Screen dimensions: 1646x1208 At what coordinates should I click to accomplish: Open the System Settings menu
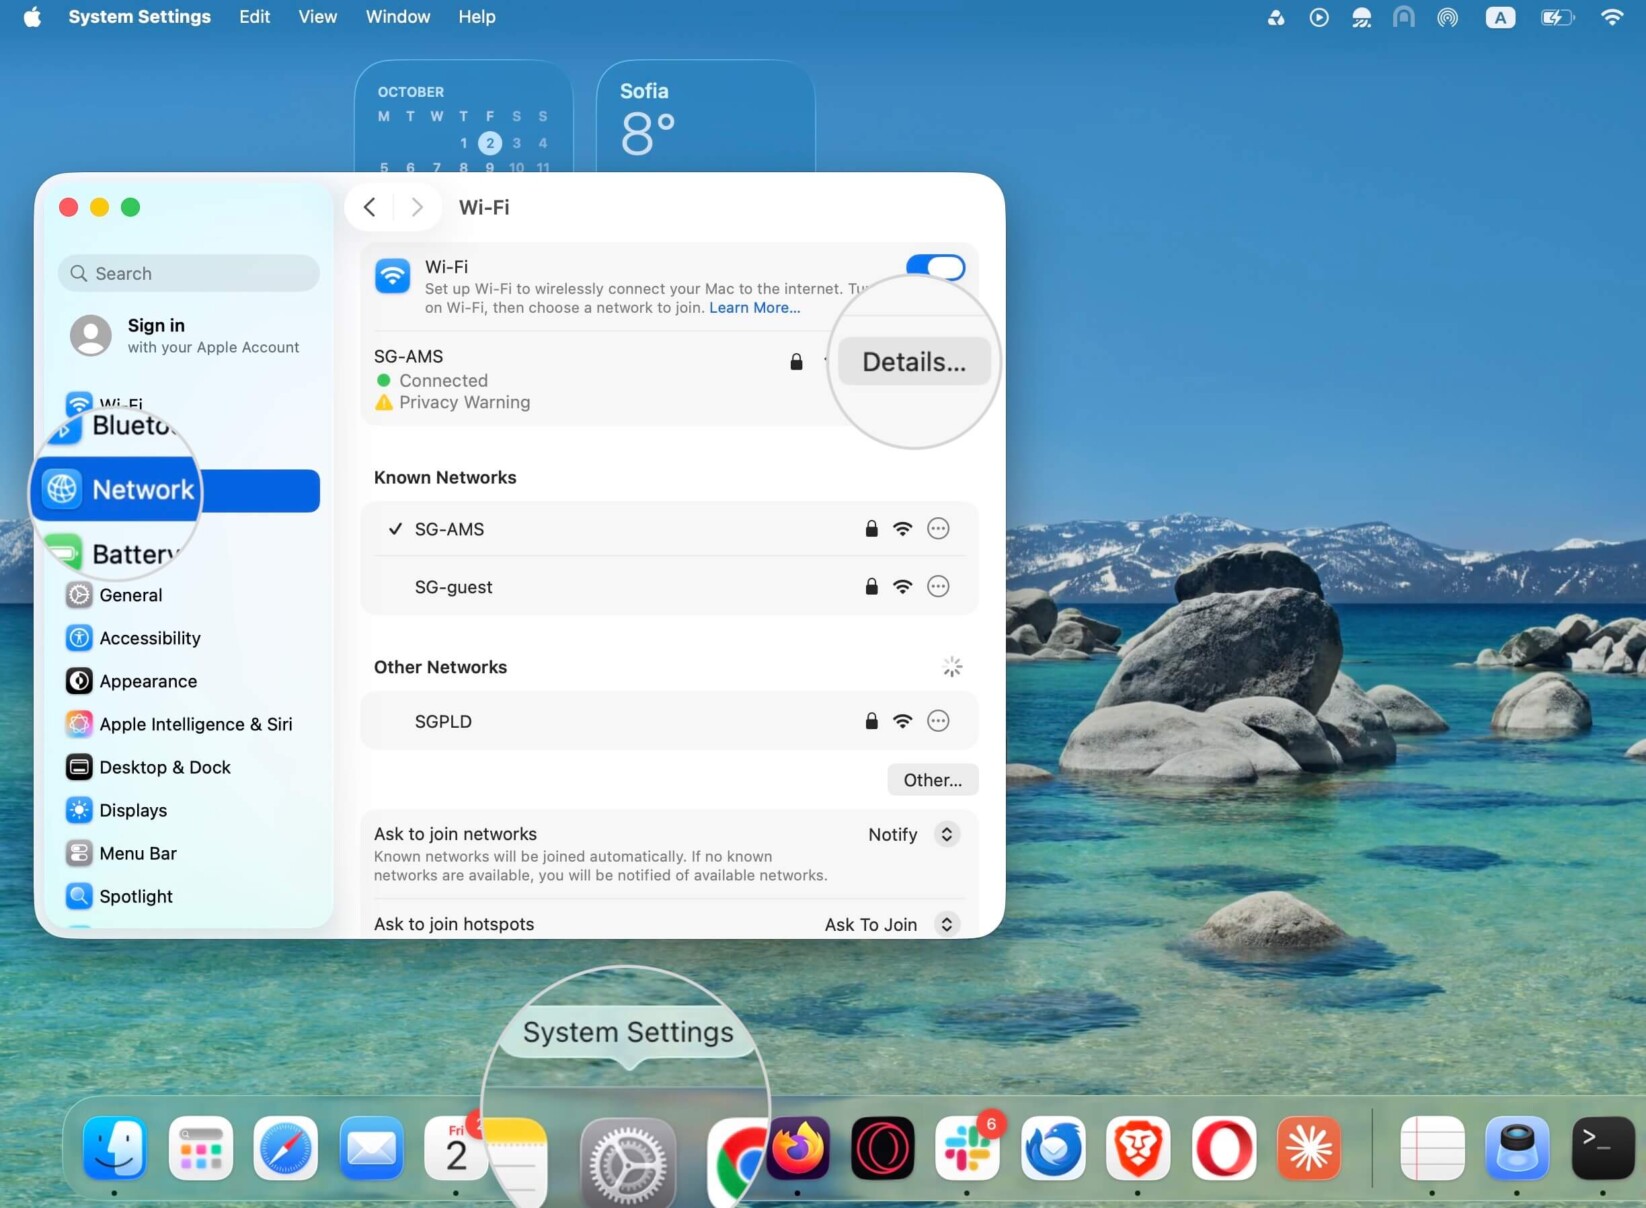pos(139,17)
